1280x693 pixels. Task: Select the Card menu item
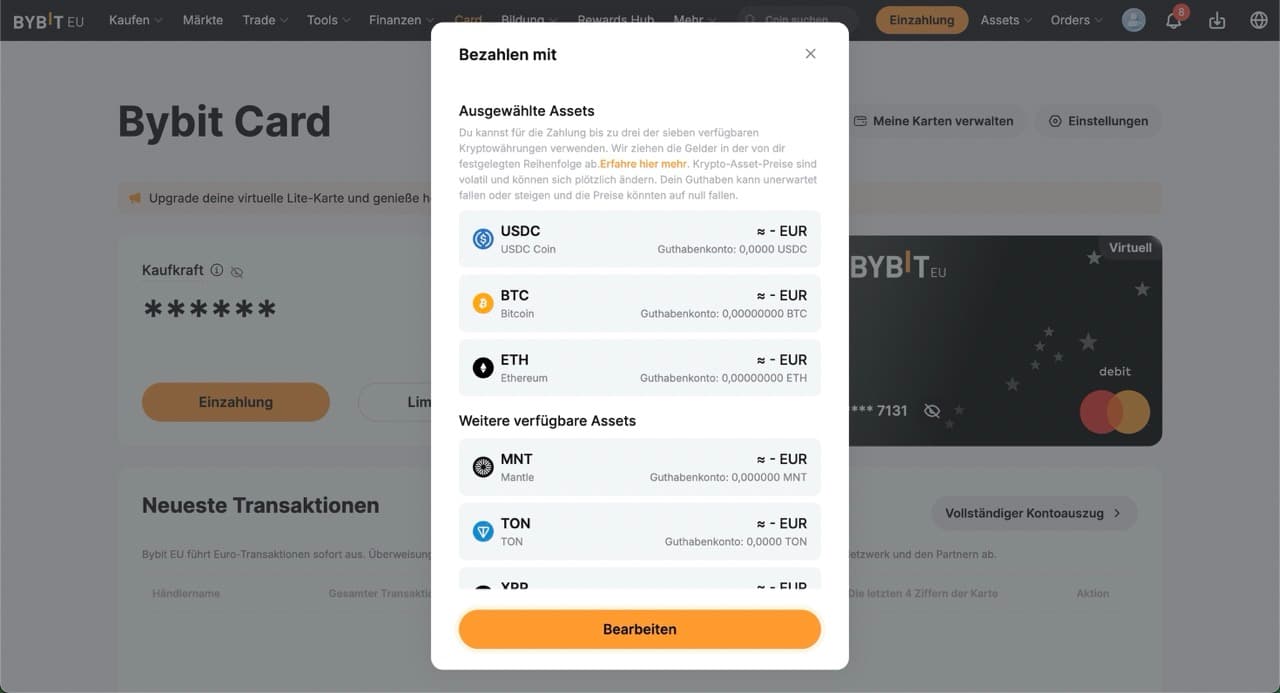click(468, 19)
